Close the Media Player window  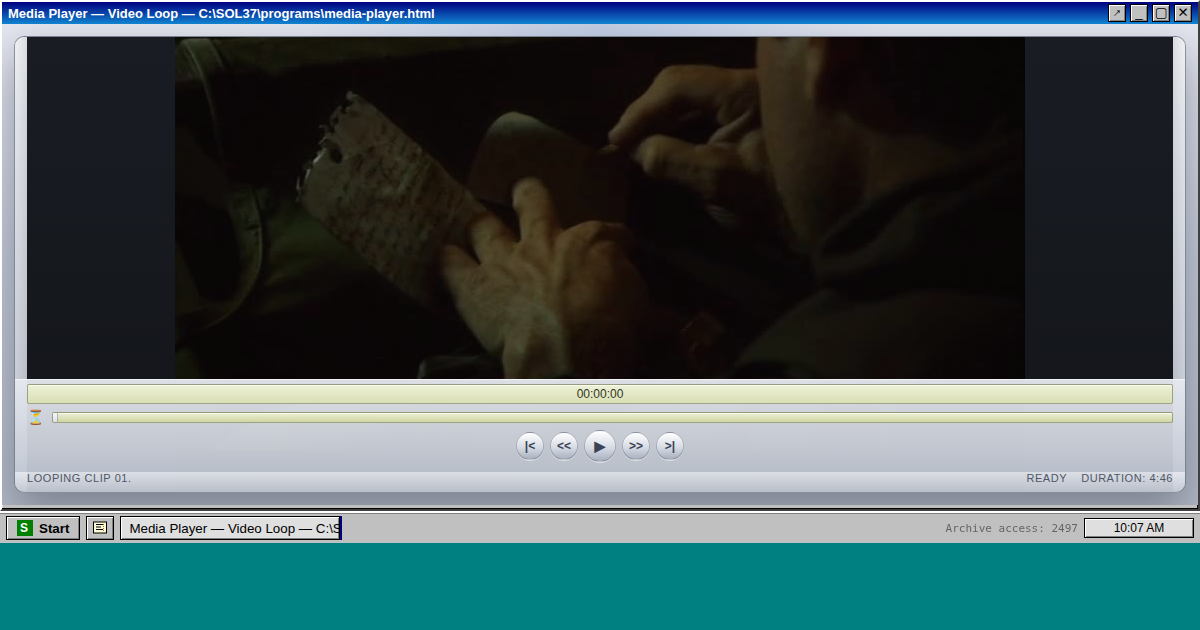[1182, 13]
